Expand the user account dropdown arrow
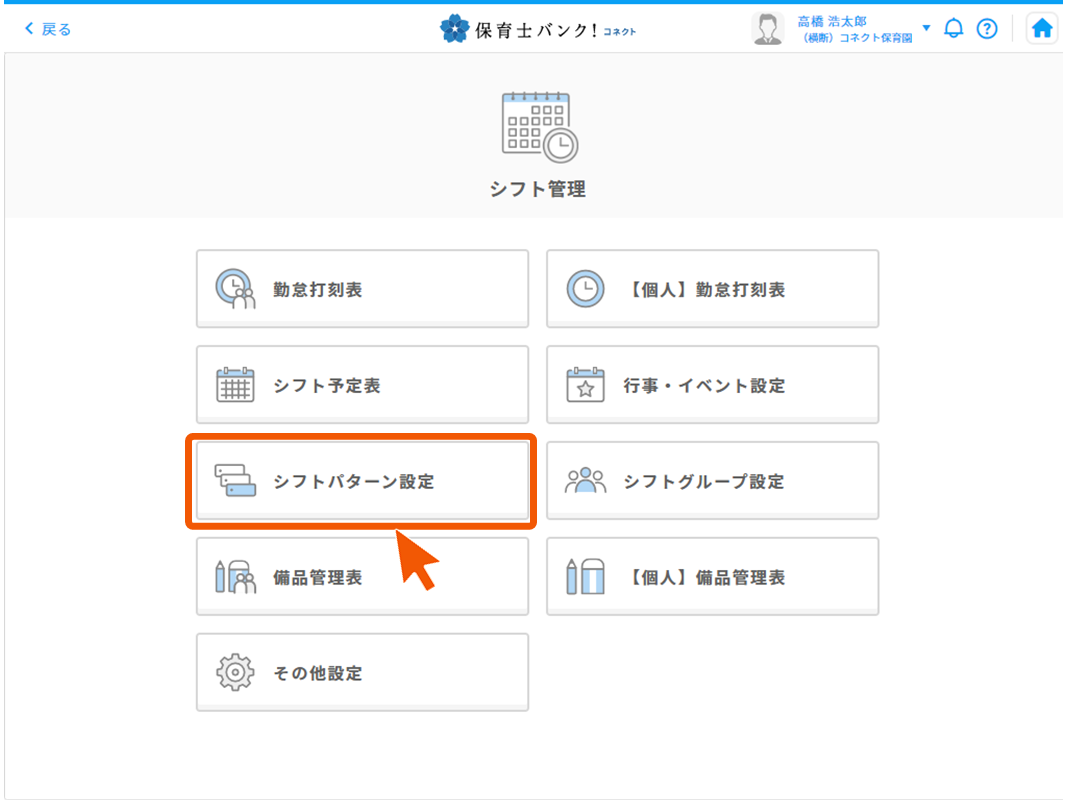The height and width of the screenshot is (800, 1067). pyautogui.click(x=926, y=28)
